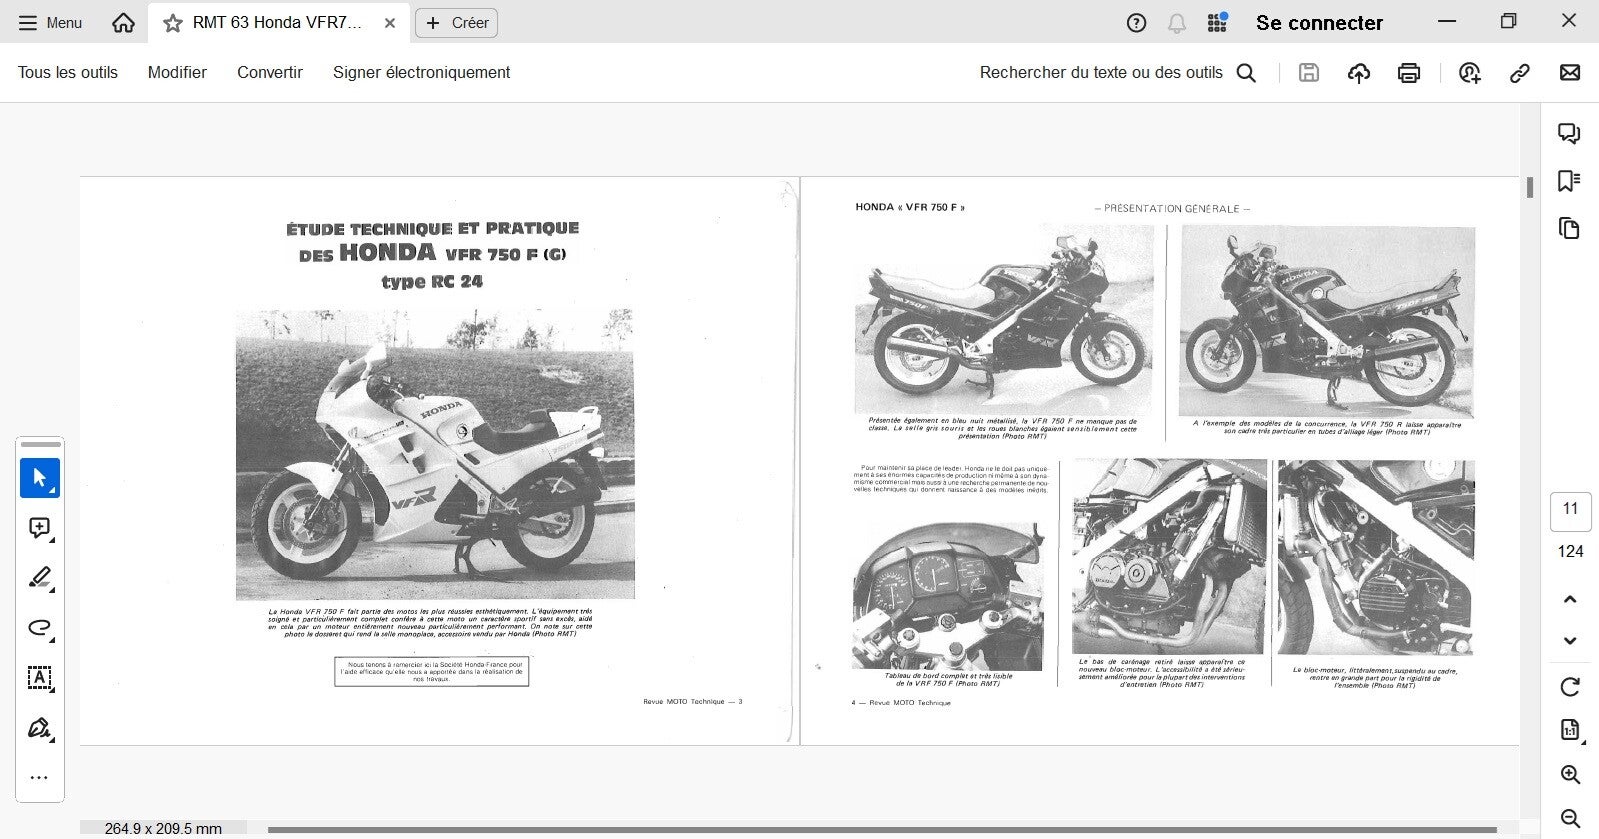
Task: Zoom in on the document
Action: (x=1570, y=775)
